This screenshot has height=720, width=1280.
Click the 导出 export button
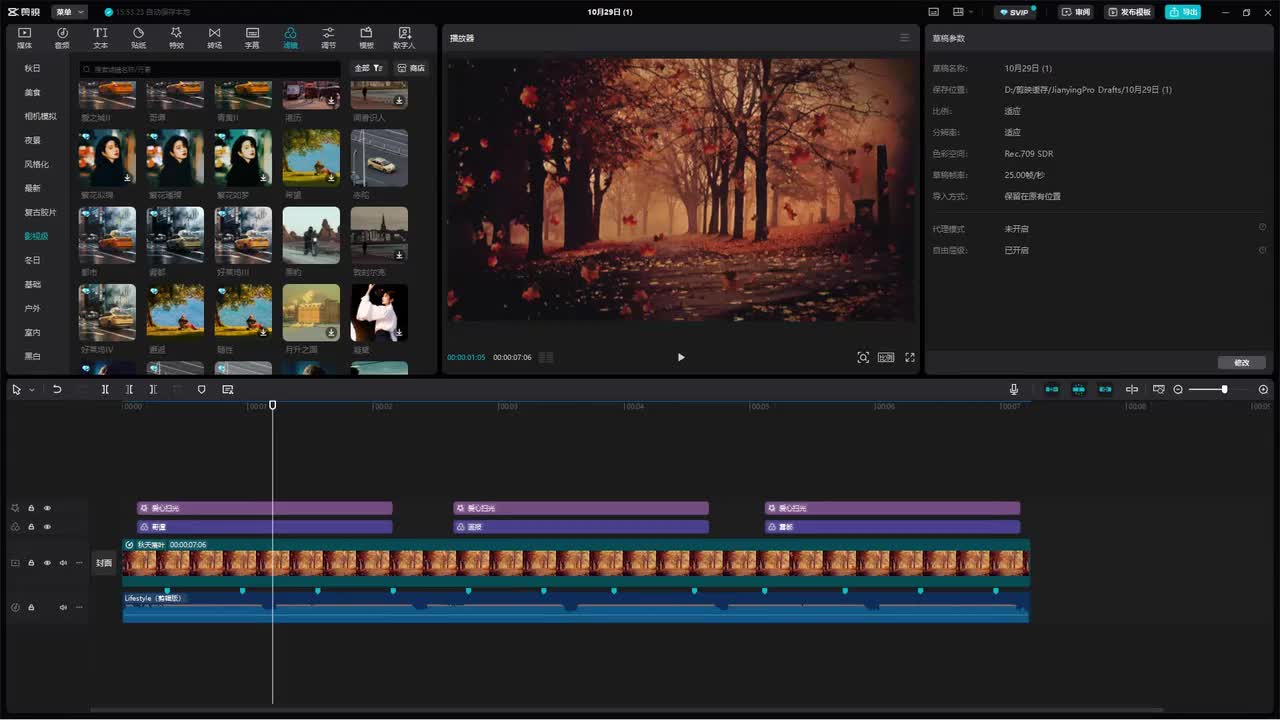(x=1183, y=12)
